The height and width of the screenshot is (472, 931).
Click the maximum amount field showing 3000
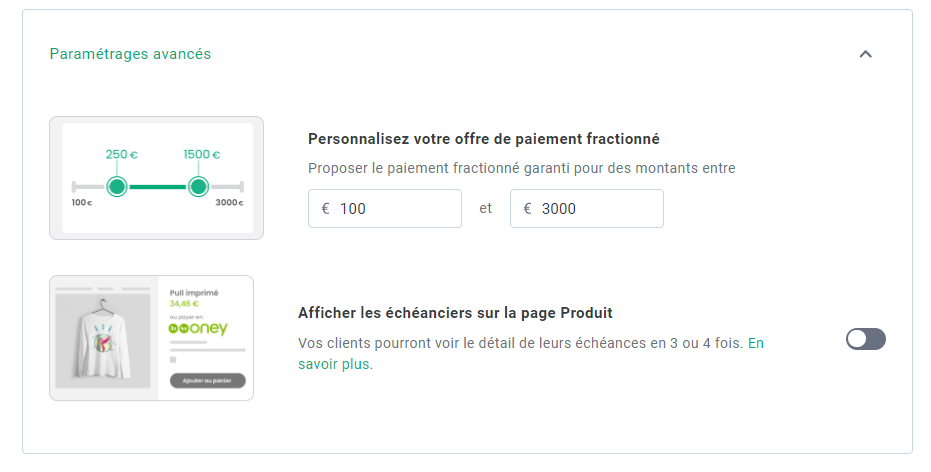coord(587,208)
